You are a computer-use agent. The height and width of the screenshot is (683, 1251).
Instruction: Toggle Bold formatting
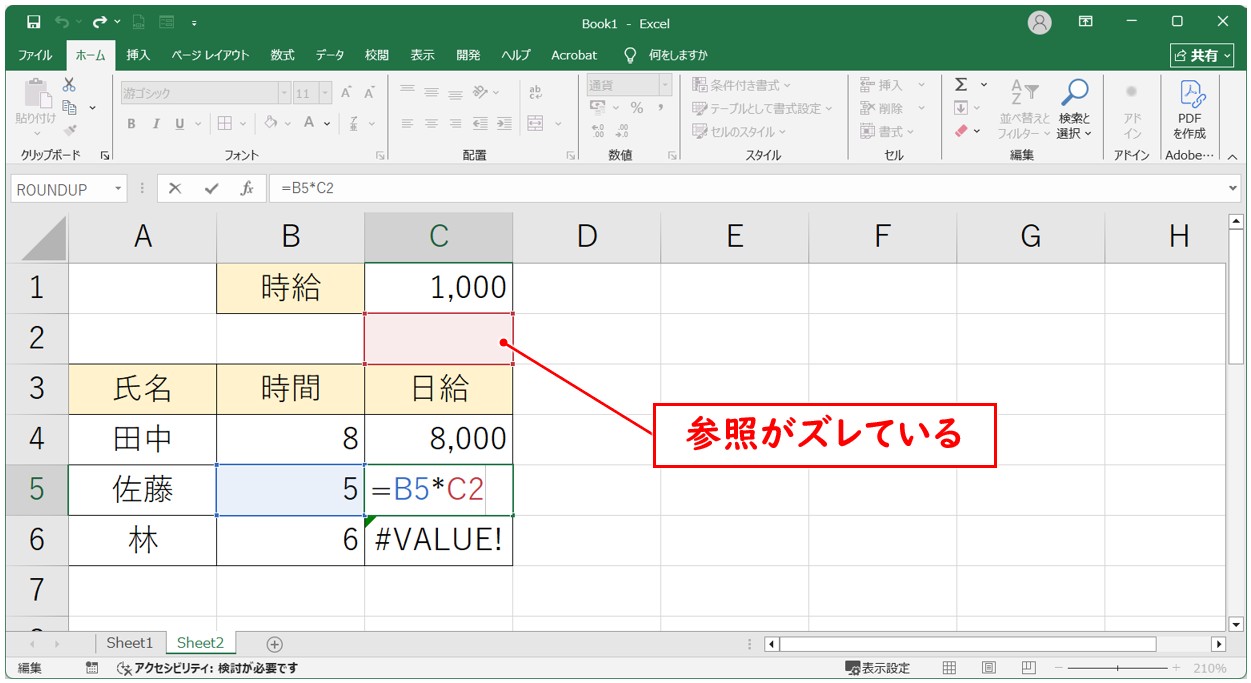[x=131, y=123]
